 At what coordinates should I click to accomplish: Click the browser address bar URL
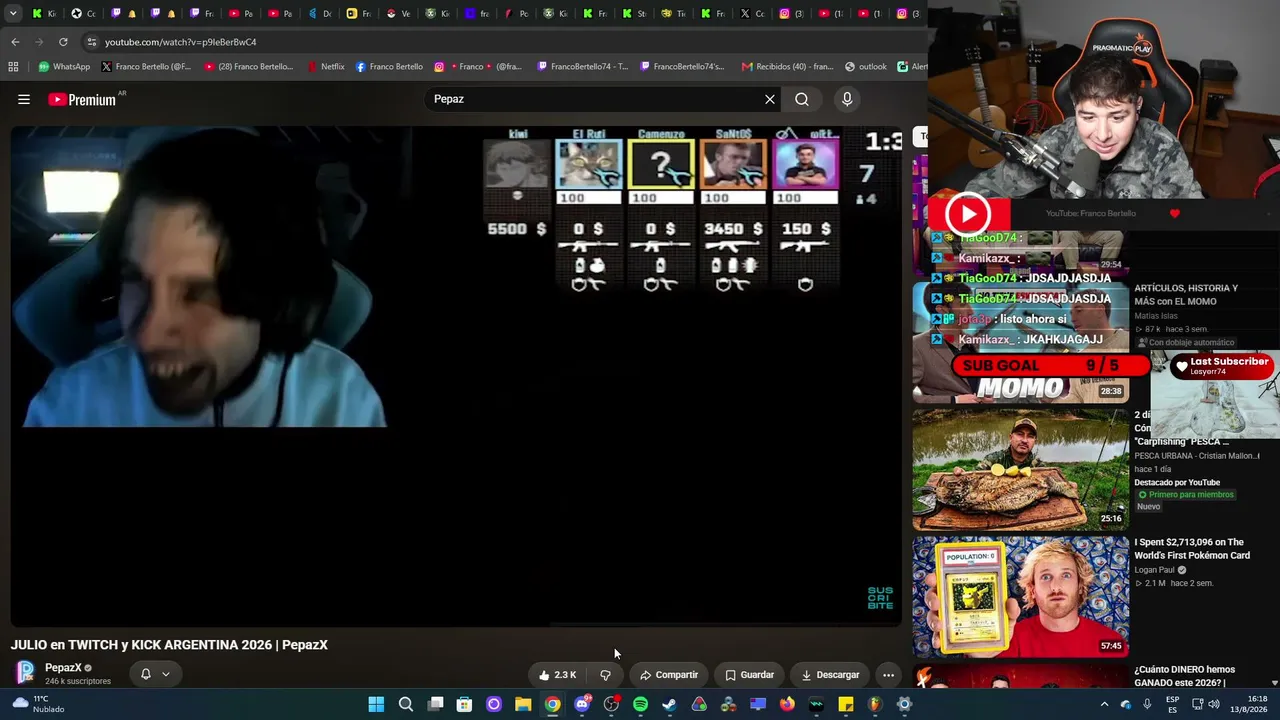[x=180, y=42]
